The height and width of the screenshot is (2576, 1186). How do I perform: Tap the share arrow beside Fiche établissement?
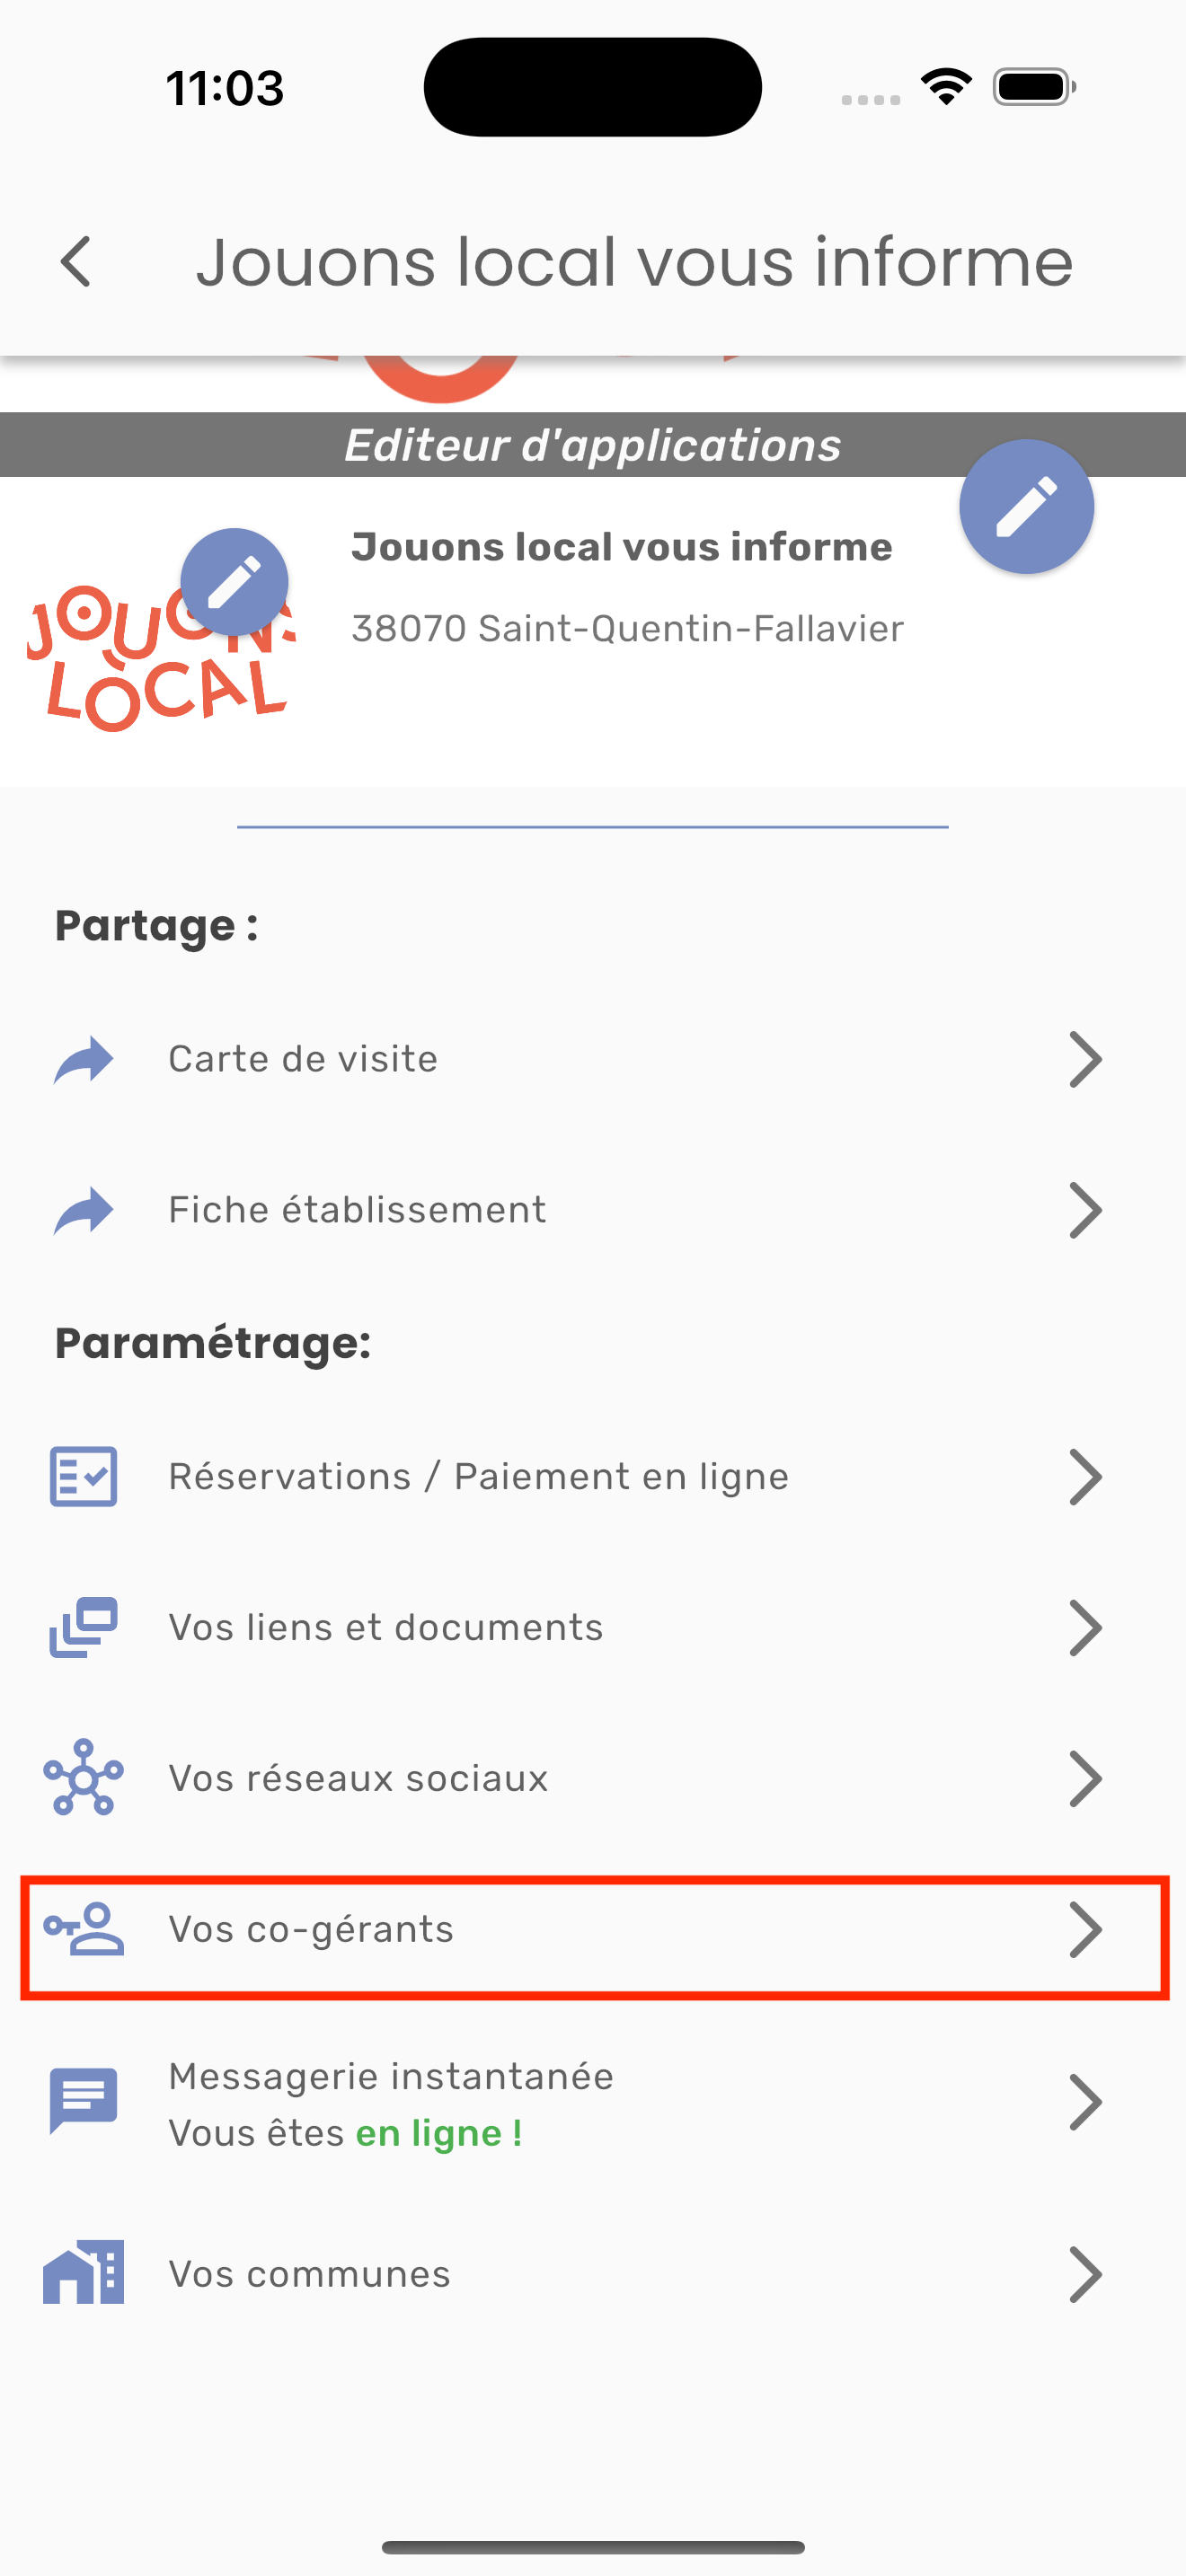pos(84,1210)
